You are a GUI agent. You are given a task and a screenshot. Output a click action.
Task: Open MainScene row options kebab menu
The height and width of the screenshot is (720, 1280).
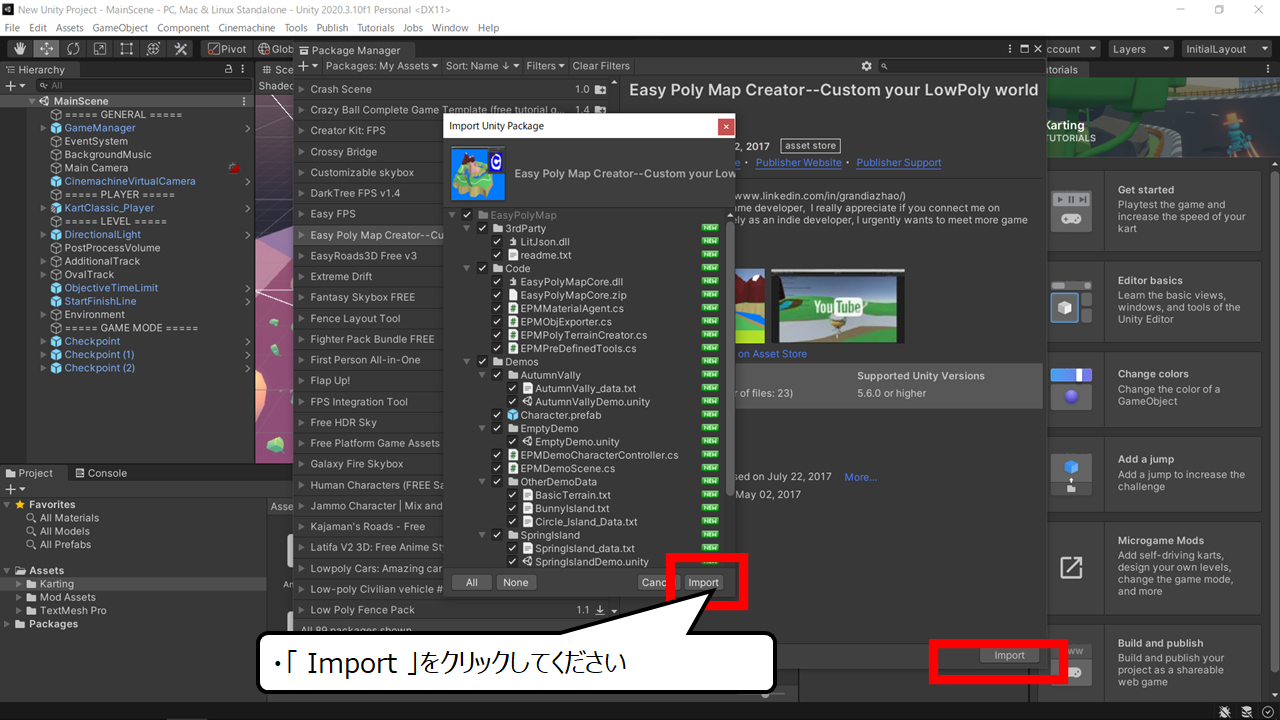click(x=244, y=101)
